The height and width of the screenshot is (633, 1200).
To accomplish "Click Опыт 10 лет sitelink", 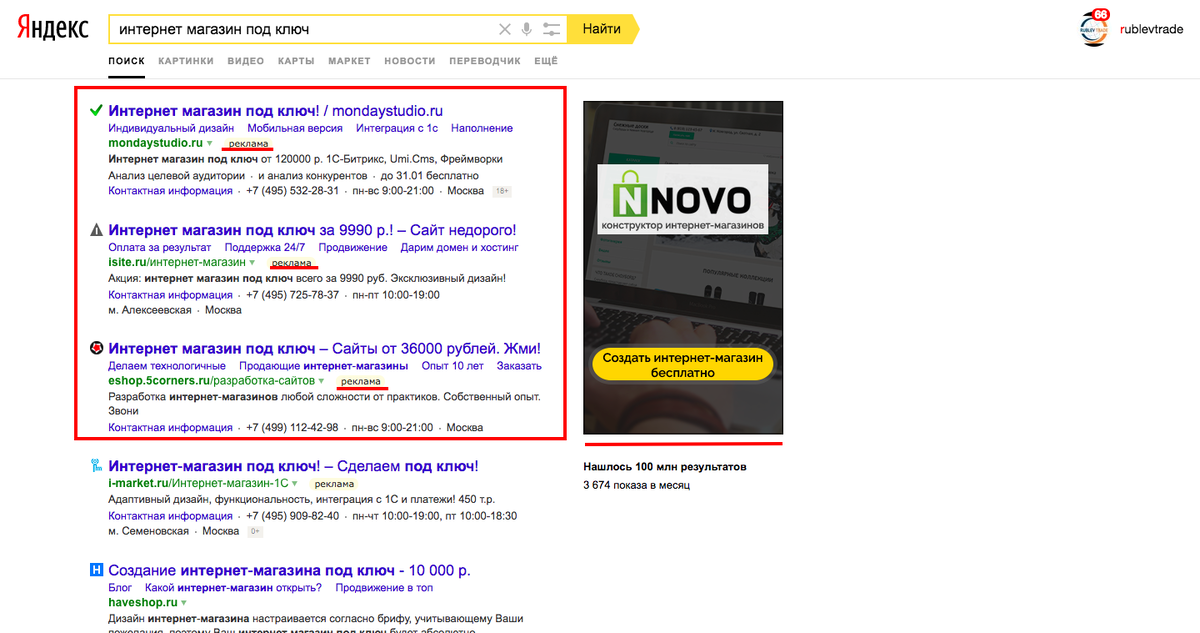I will (x=452, y=366).
